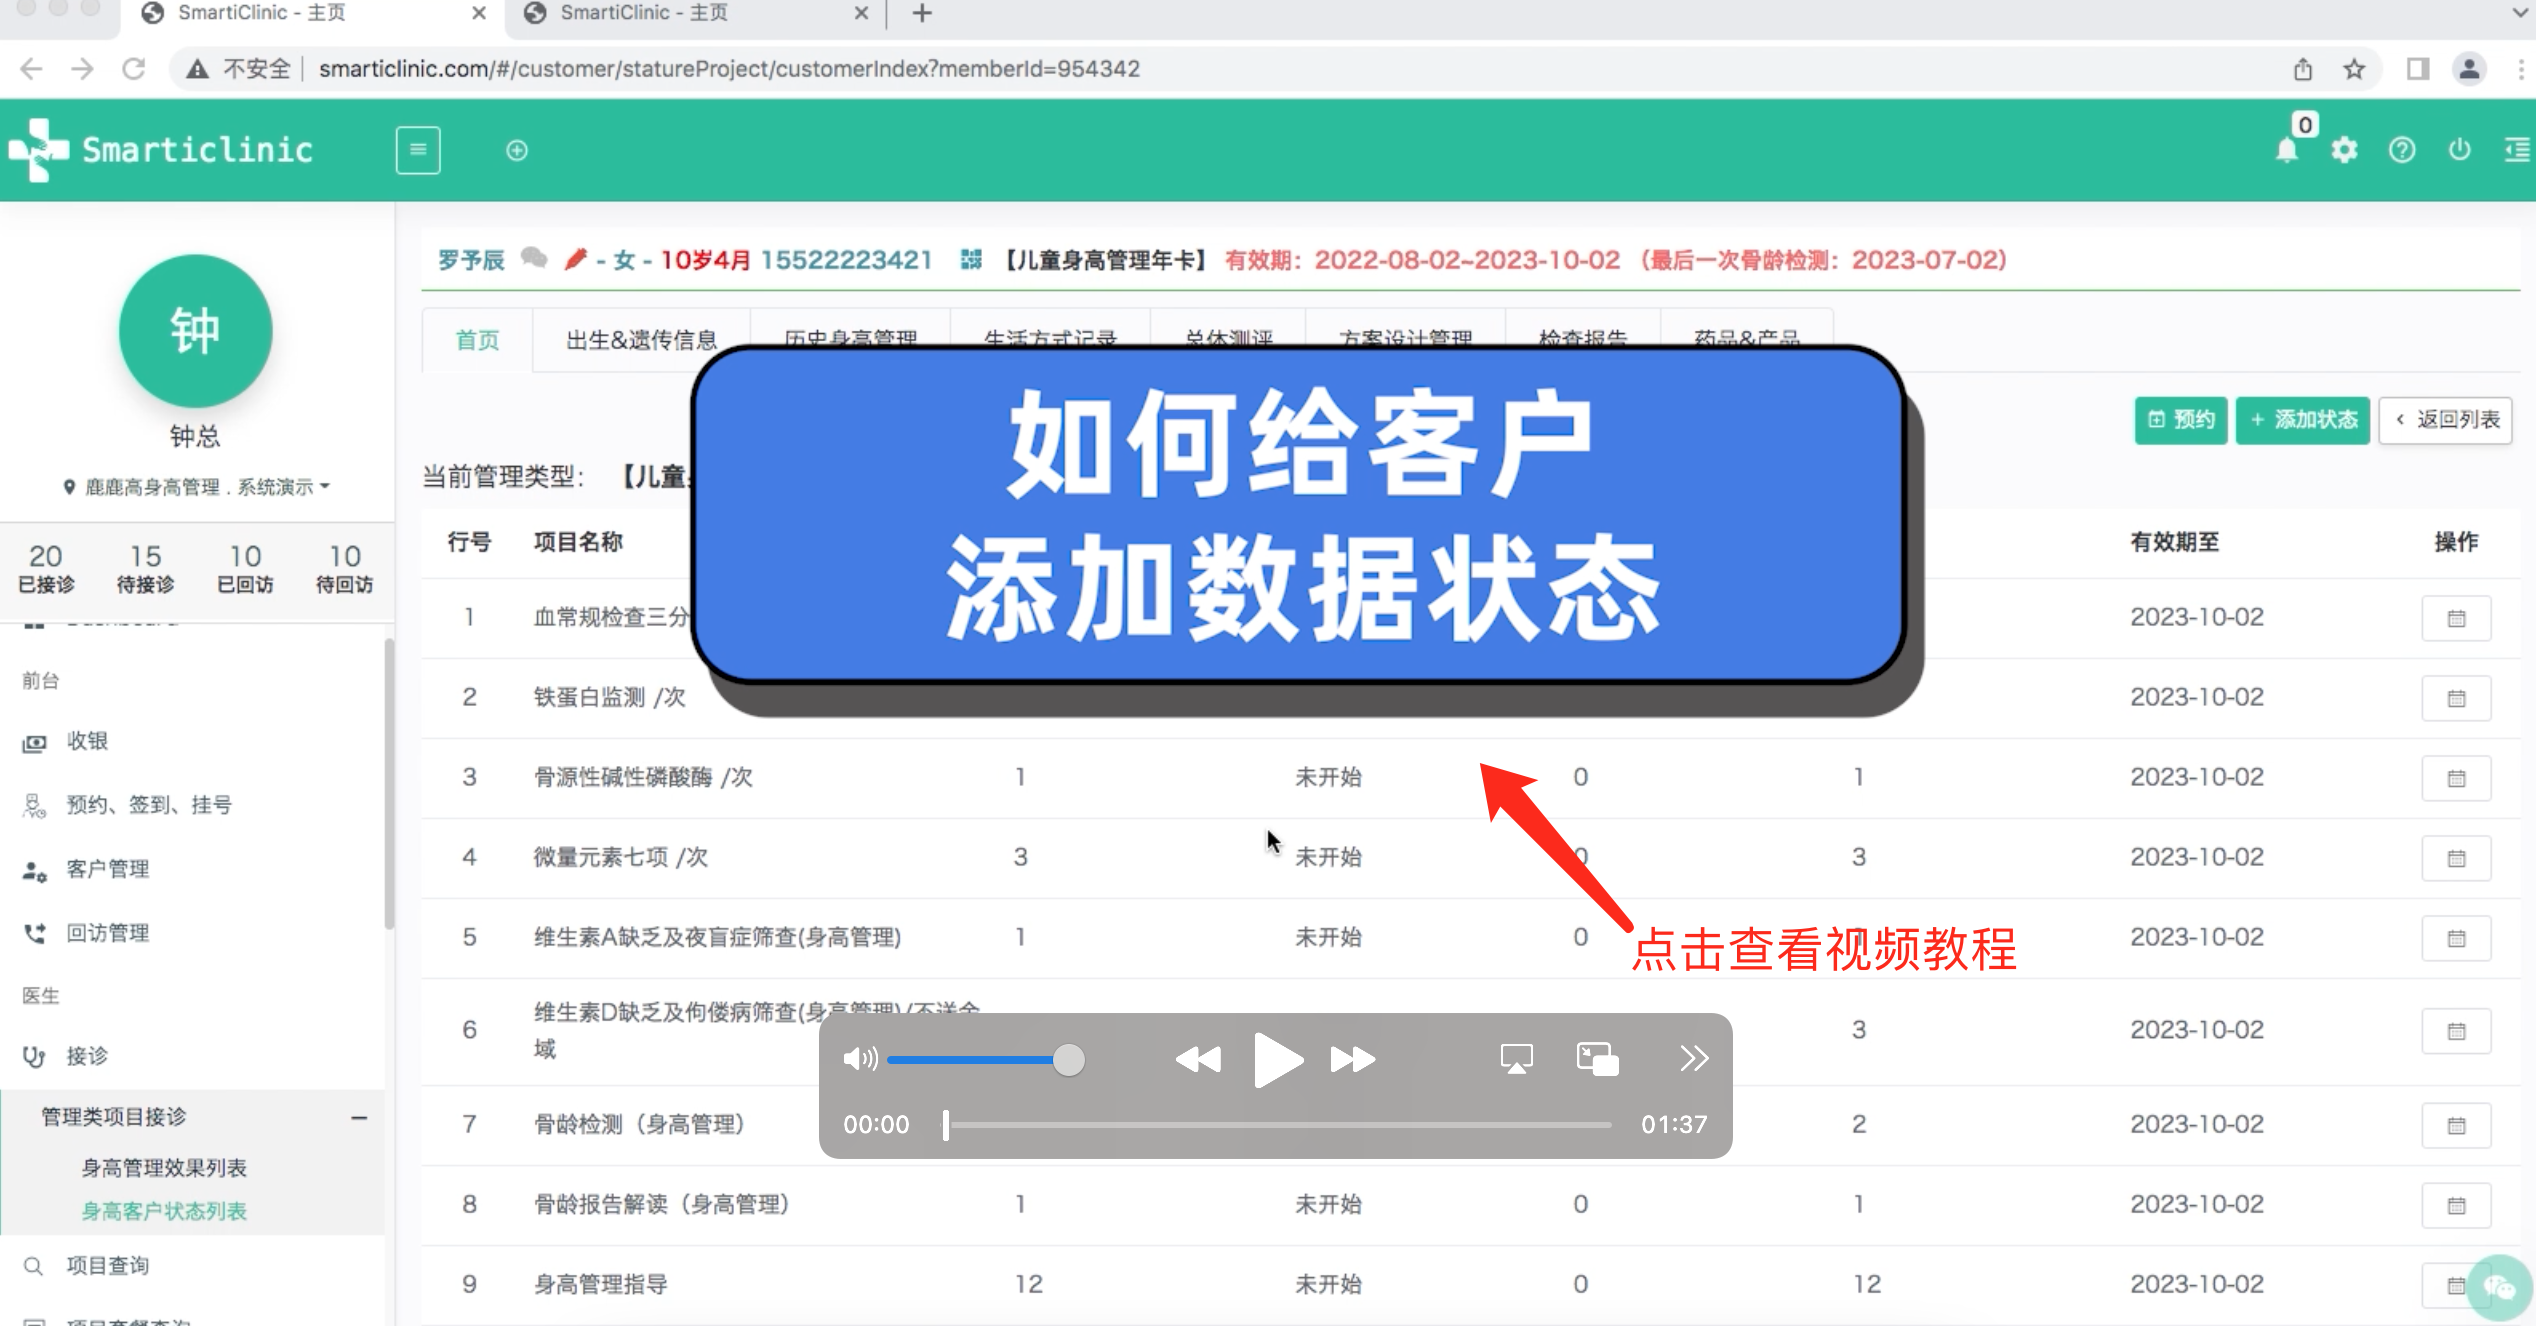Click calendar icon for row 4 微量元素七项
The image size is (2536, 1326).
coord(2456,858)
